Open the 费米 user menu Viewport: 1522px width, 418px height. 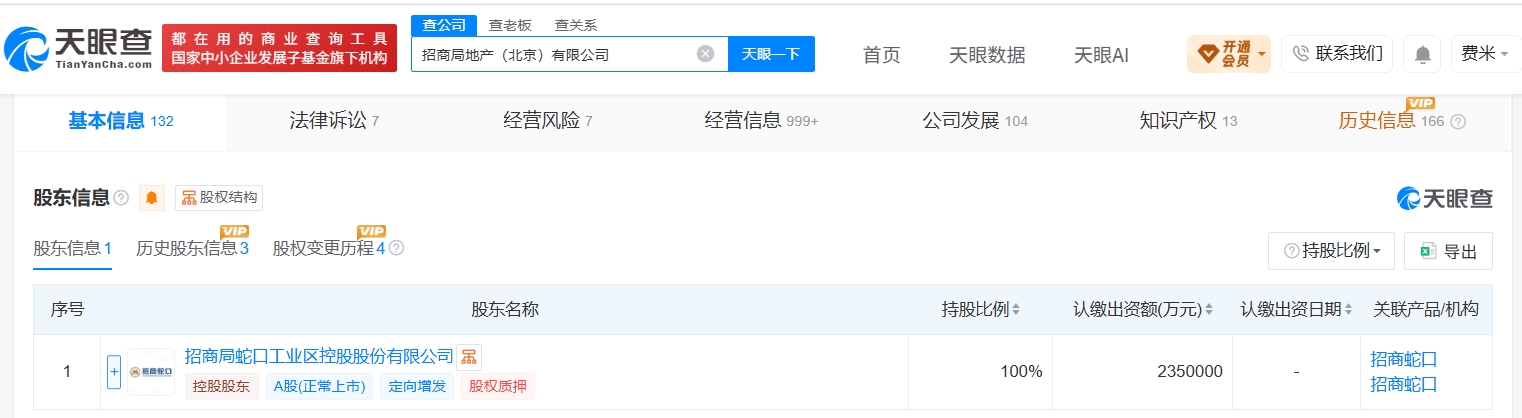1485,54
